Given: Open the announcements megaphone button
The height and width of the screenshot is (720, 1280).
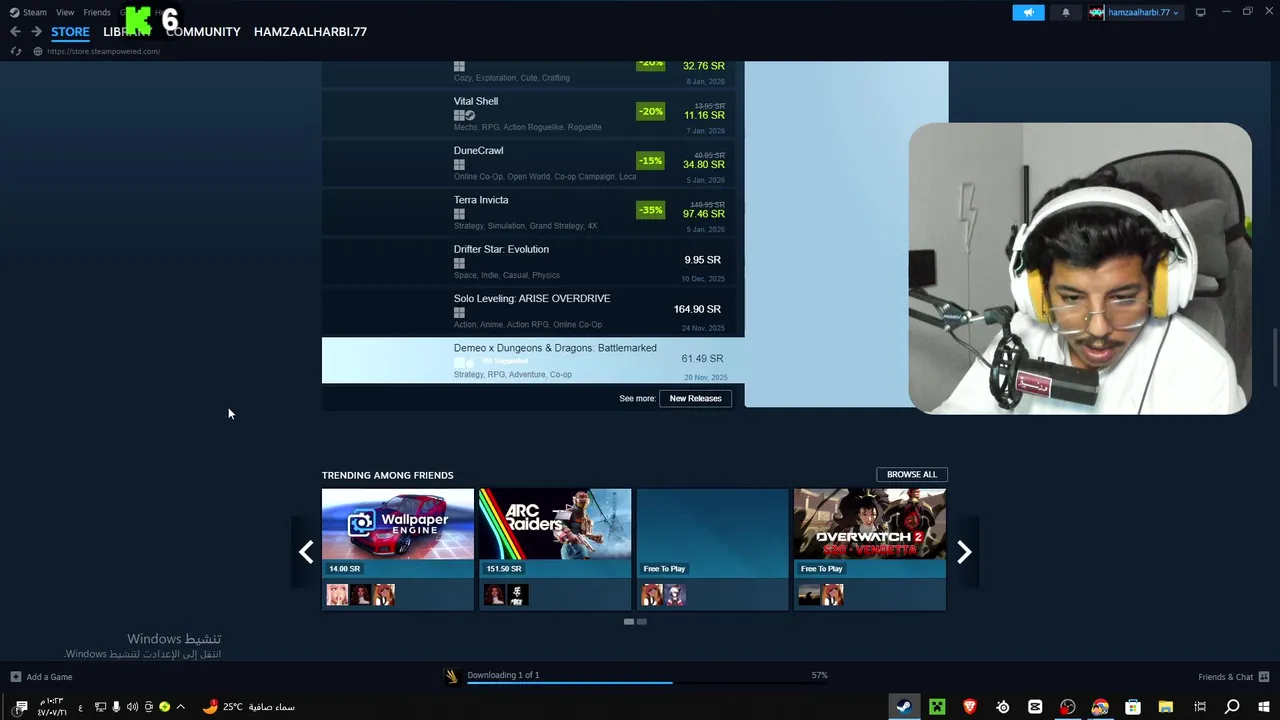Looking at the screenshot, I should click(x=1028, y=12).
